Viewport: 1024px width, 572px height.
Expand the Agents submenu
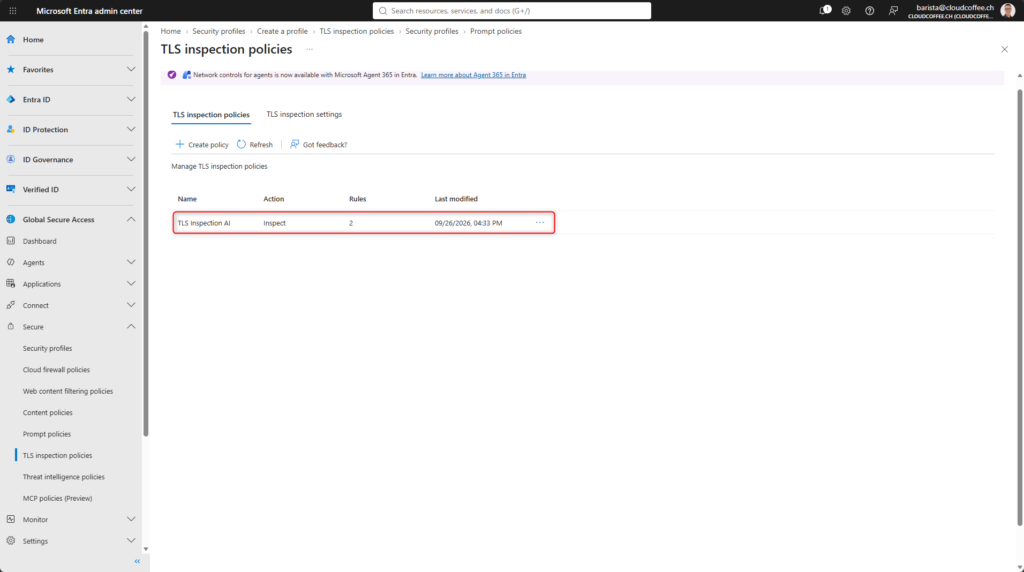pos(131,262)
